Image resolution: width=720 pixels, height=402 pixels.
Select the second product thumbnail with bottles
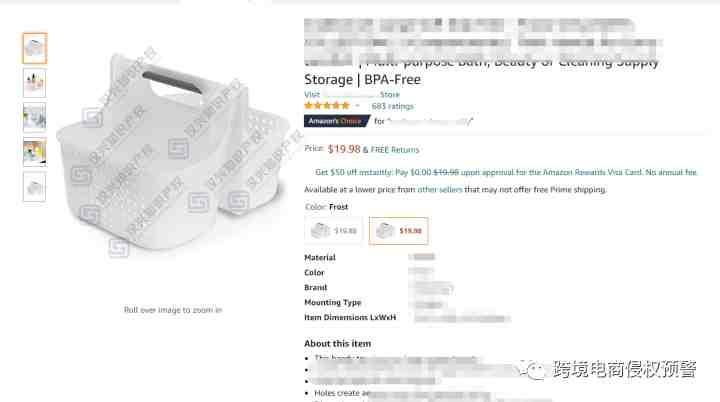point(34,83)
